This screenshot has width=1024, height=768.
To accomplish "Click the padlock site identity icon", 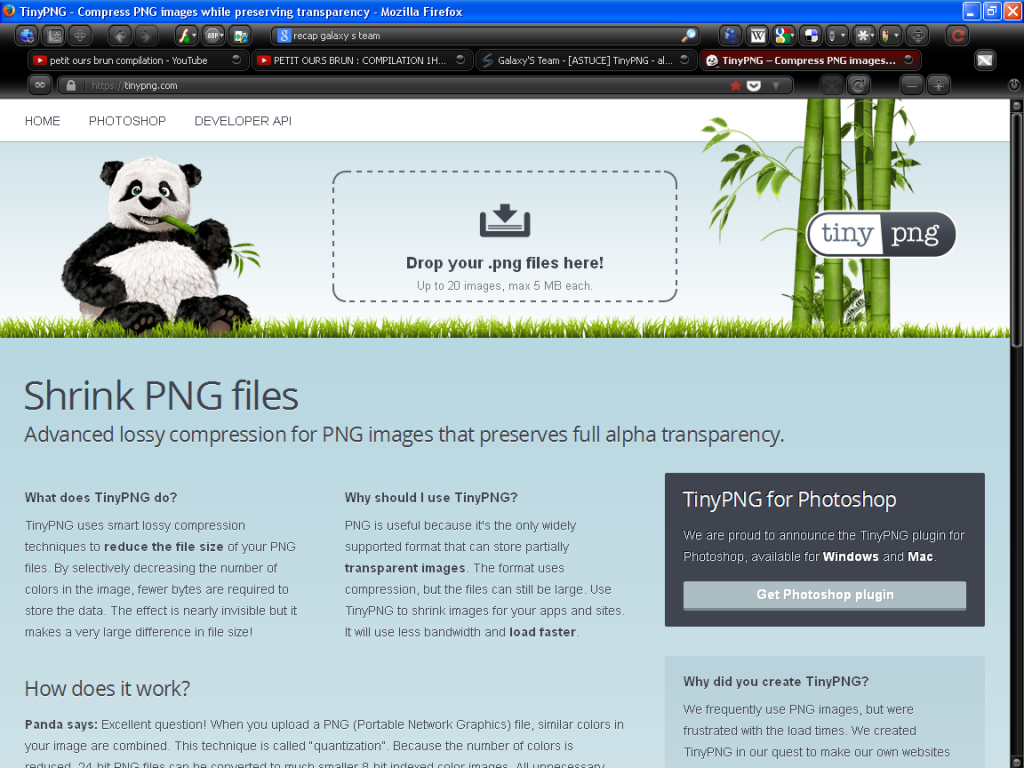I will point(71,85).
